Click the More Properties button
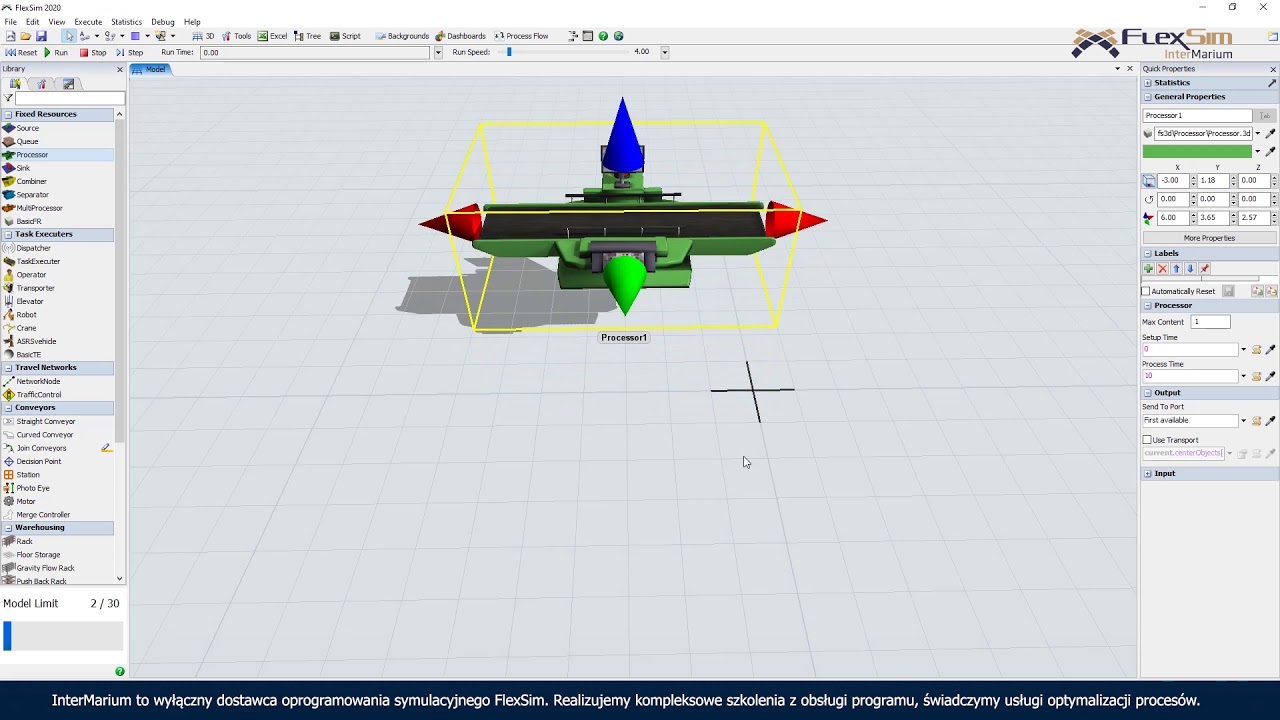The height and width of the screenshot is (720, 1280). 1209,238
